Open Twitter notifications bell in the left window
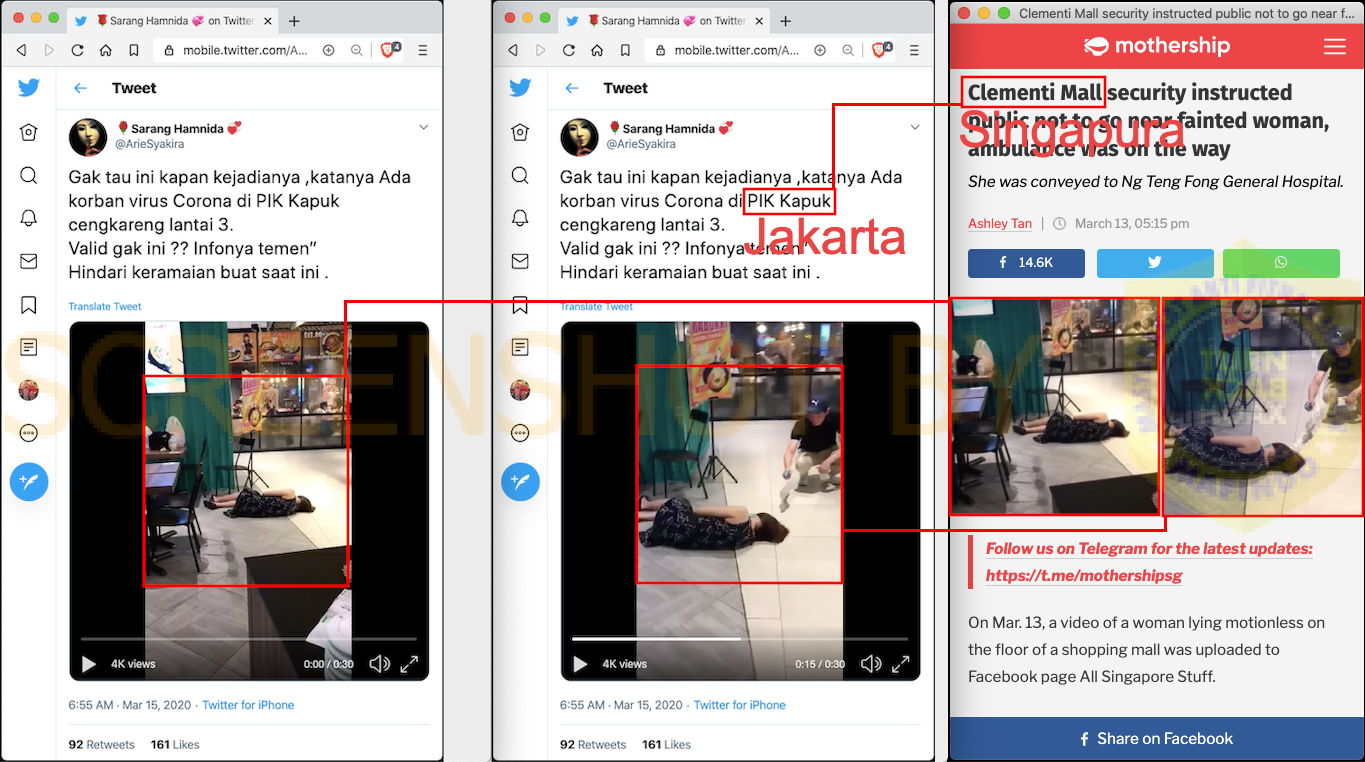Image resolution: width=1365 pixels, height=762 pixels. [29, 218]
